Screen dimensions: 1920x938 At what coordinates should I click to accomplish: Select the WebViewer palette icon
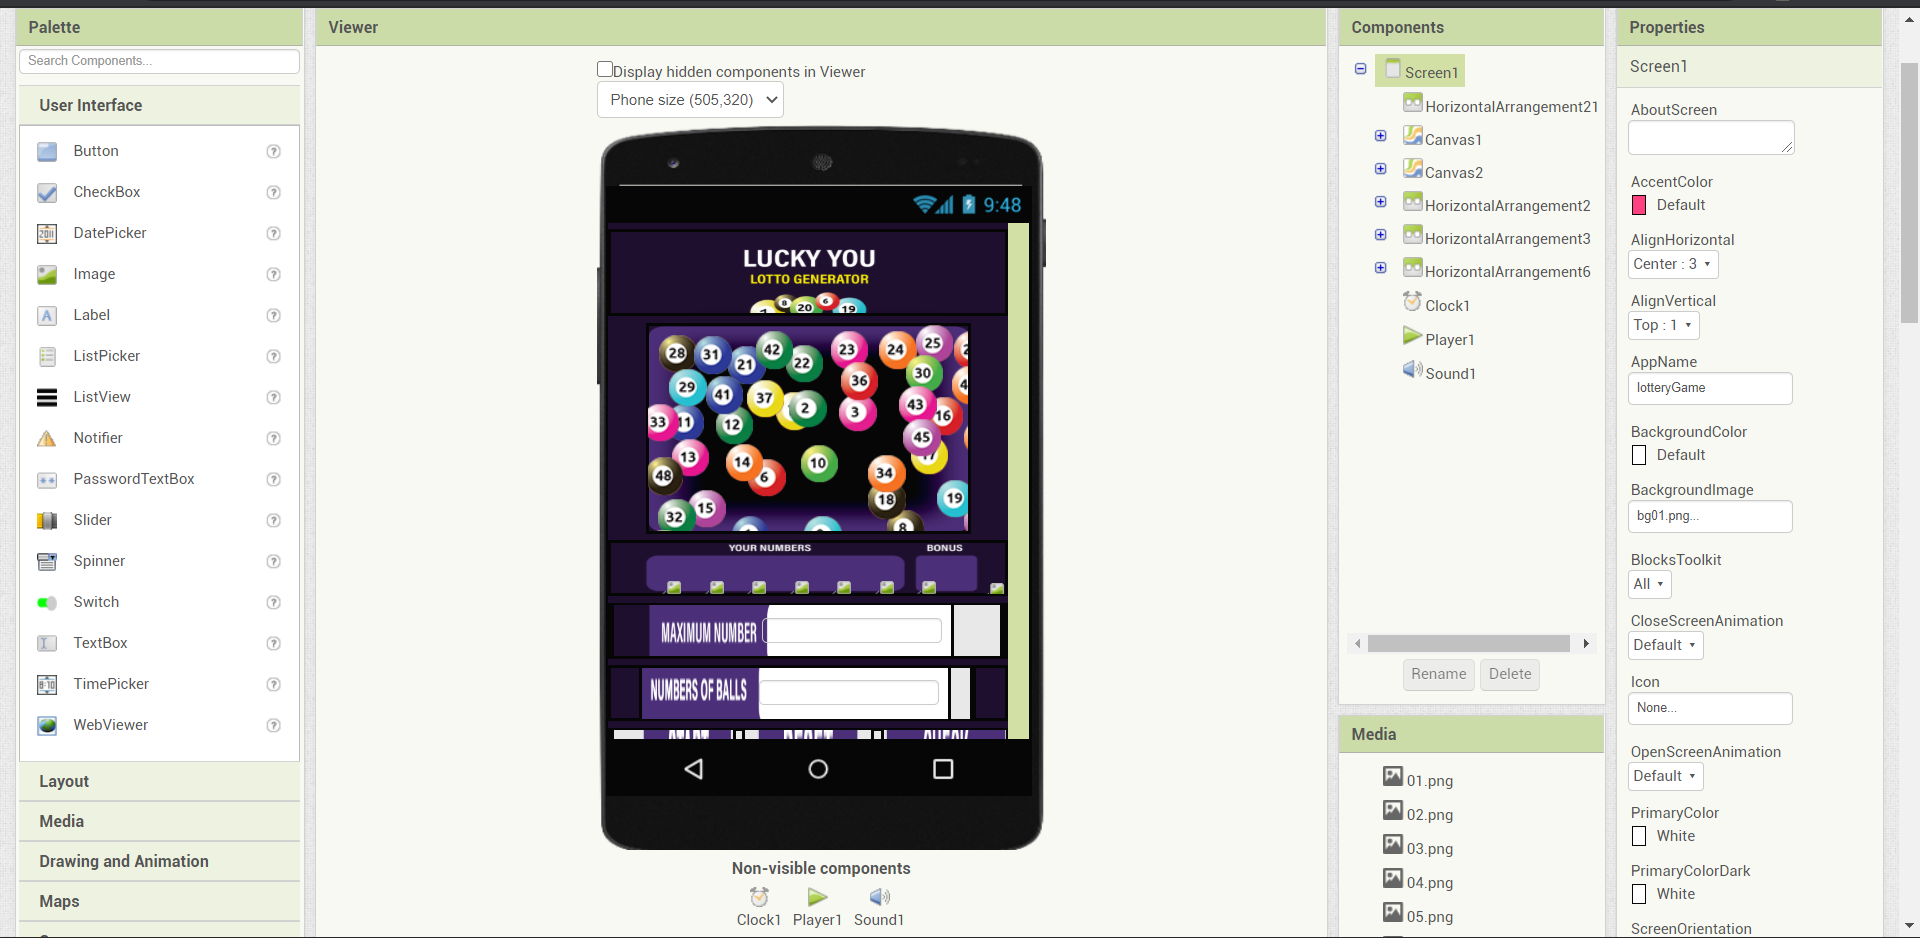[x=47, y=726]
